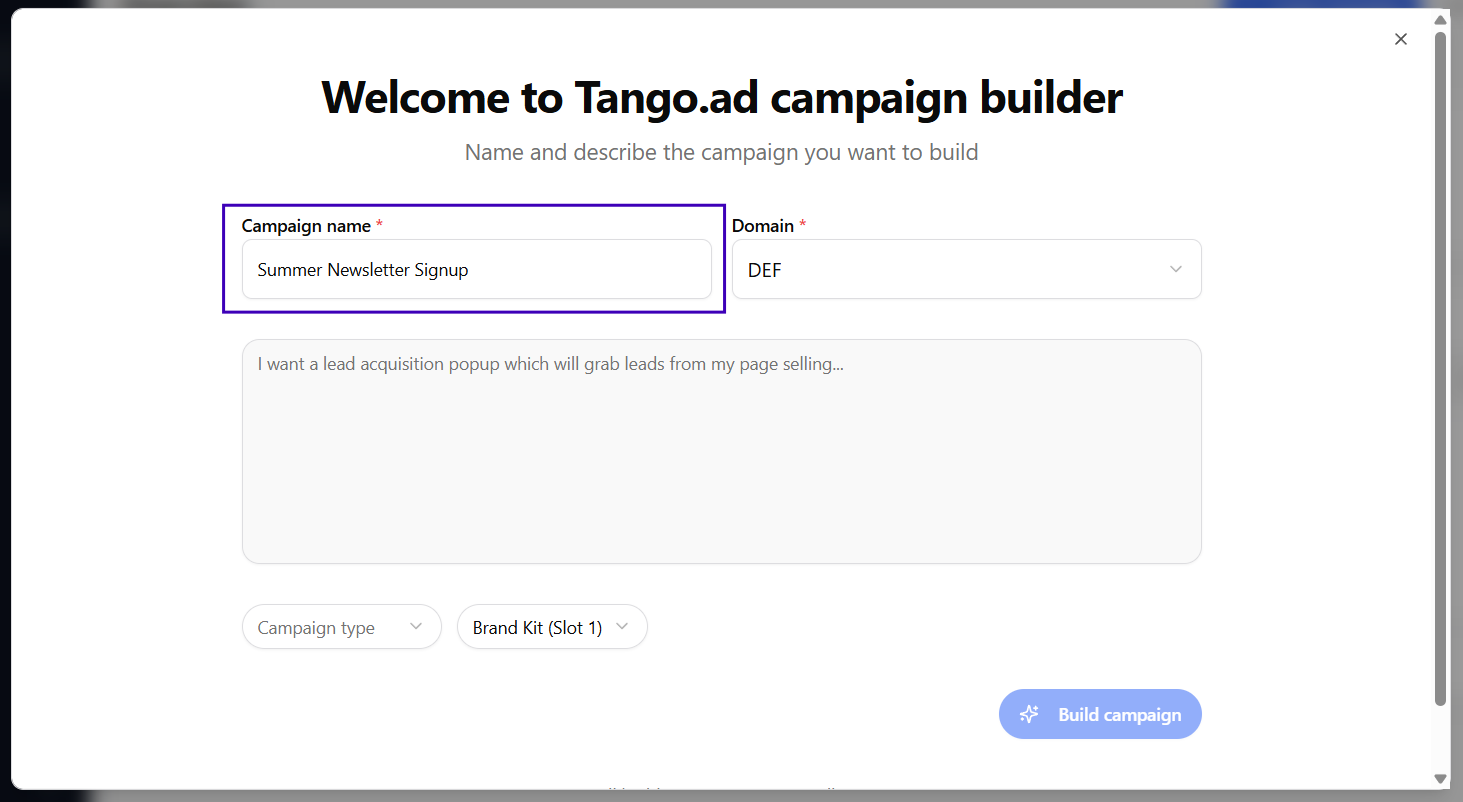Focus the Campaign name input field
The image size is (1463, 802).
(476, 269)
